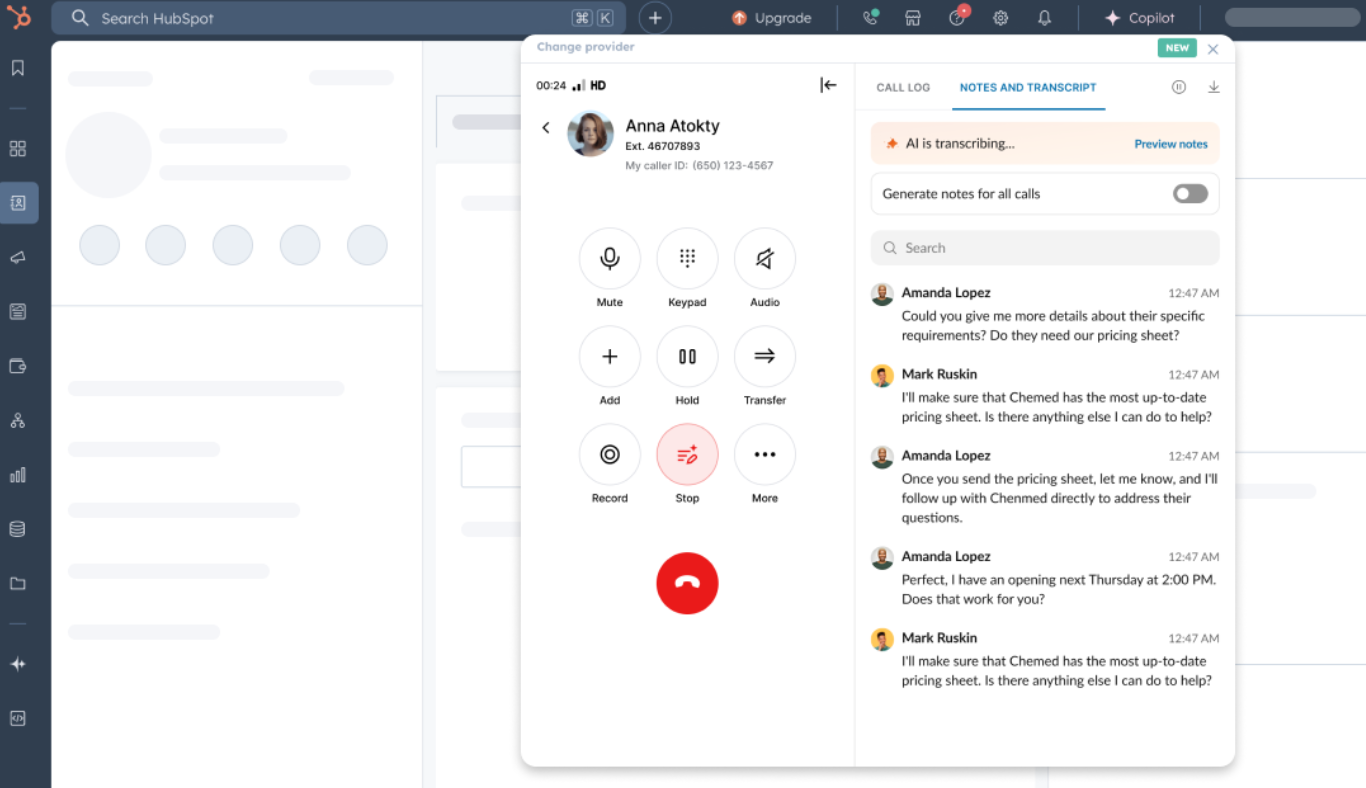The image size is (1366, 788).
Task: Go back using the chevron next to Anna Atokty
Action: click(x=546, y=128)
